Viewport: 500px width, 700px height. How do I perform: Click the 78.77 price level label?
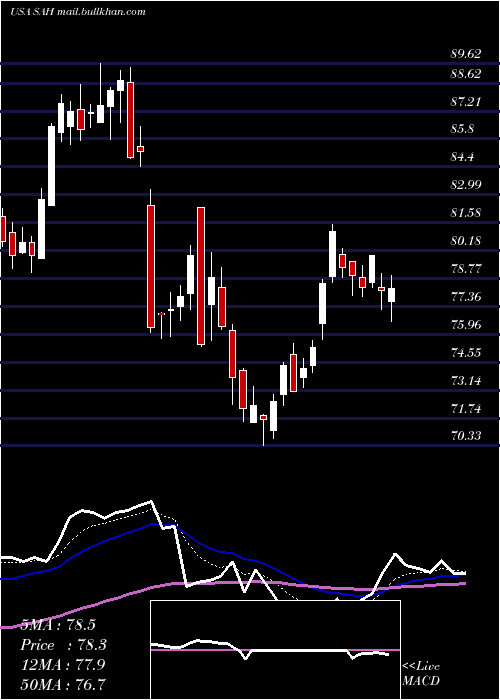(x=466, y=269)
